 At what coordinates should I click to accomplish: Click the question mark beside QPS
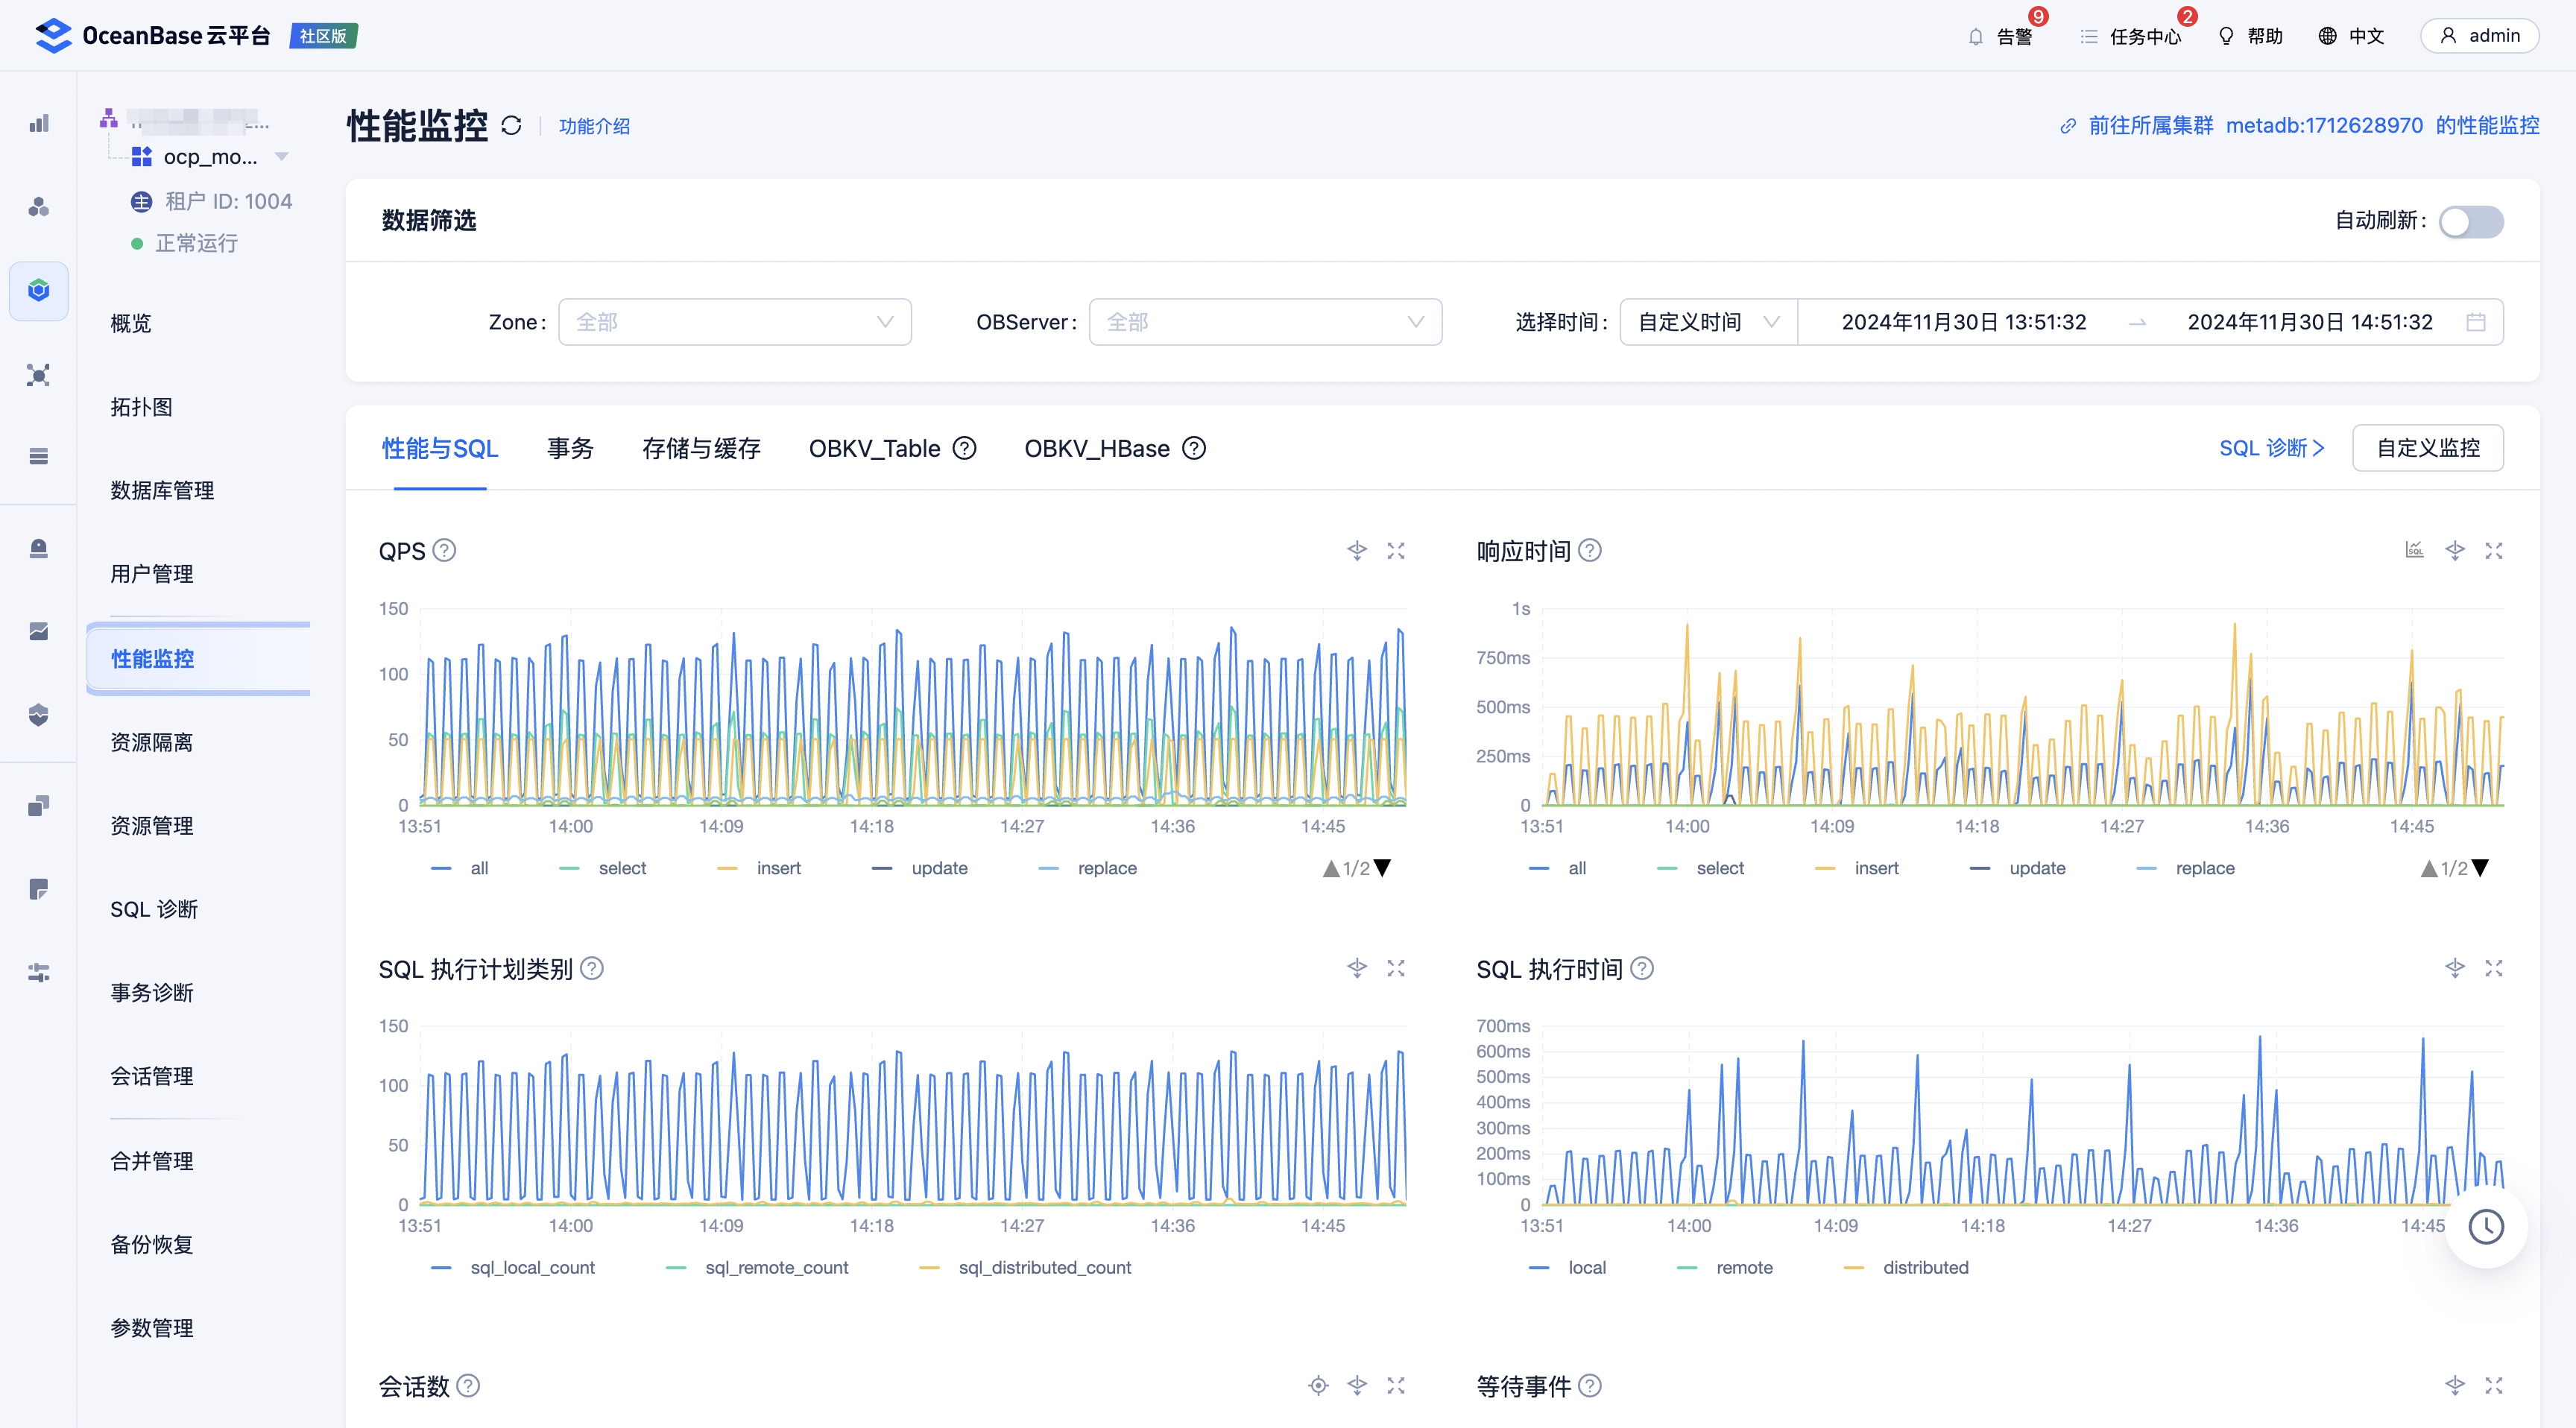[444, 551]
